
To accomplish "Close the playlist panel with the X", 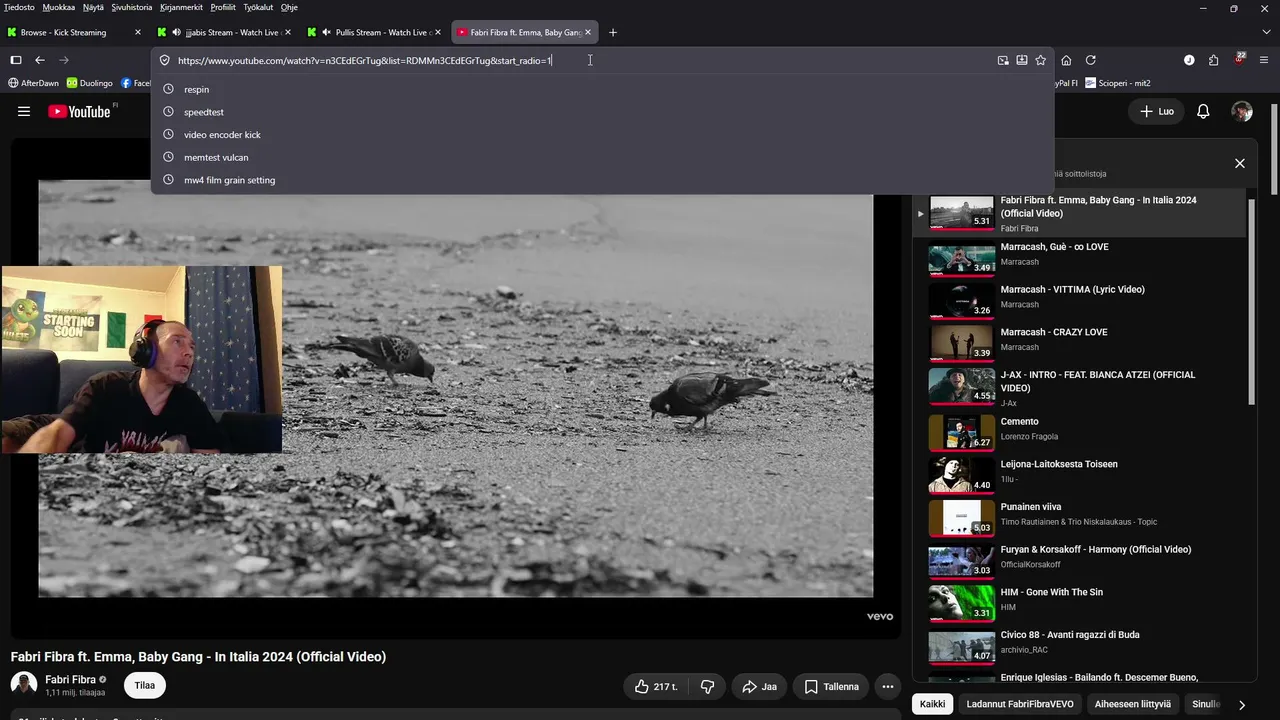I will click(1240, 163).
